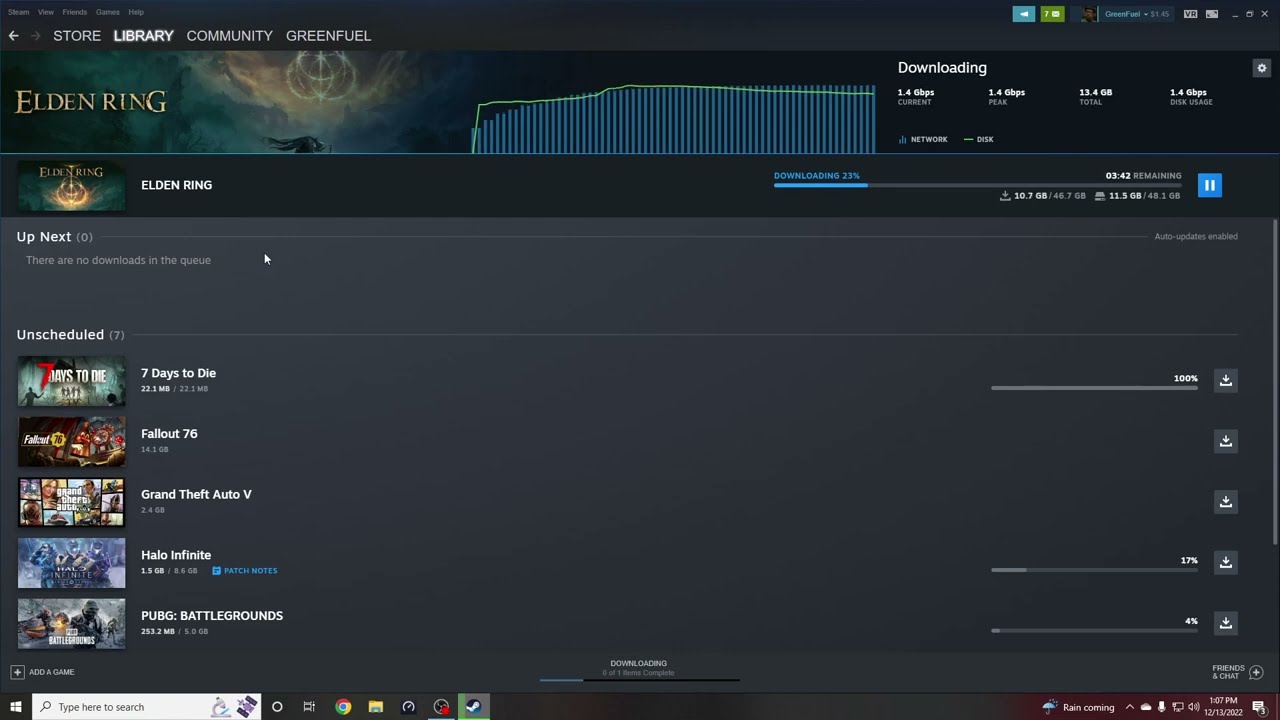
Task: Open the volume control in tray
Action: pos(1193,707)
